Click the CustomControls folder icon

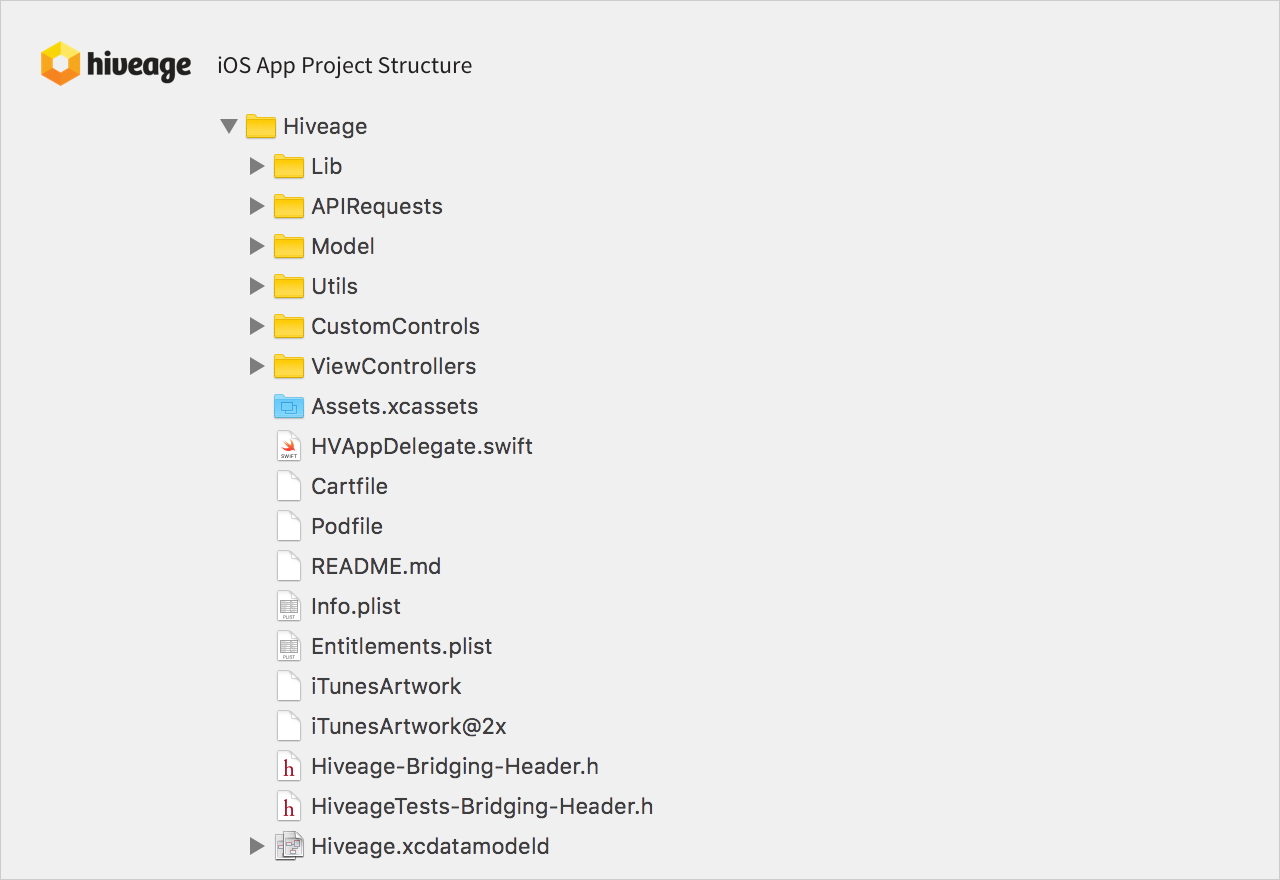[x=289, y=326]
